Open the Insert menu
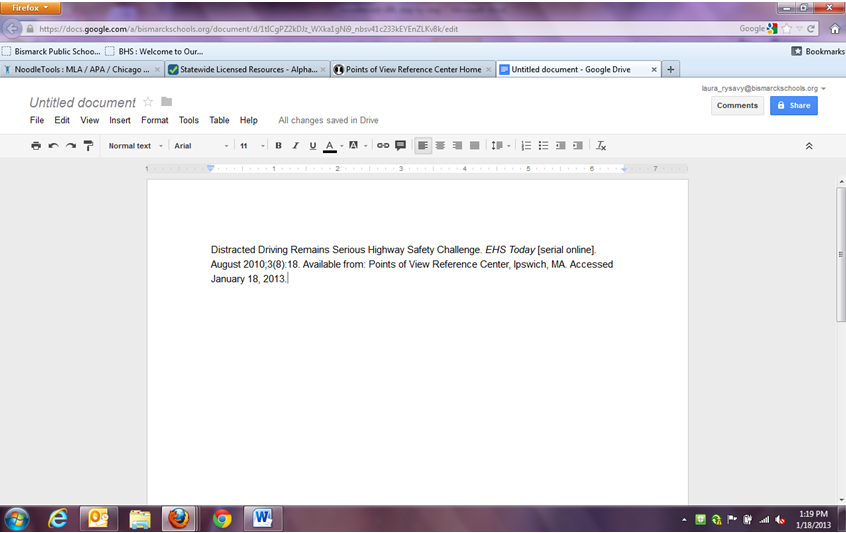Image resolution: width=846 pixels, height=533 pixels. pyautogui.click(x=120, y=120)
